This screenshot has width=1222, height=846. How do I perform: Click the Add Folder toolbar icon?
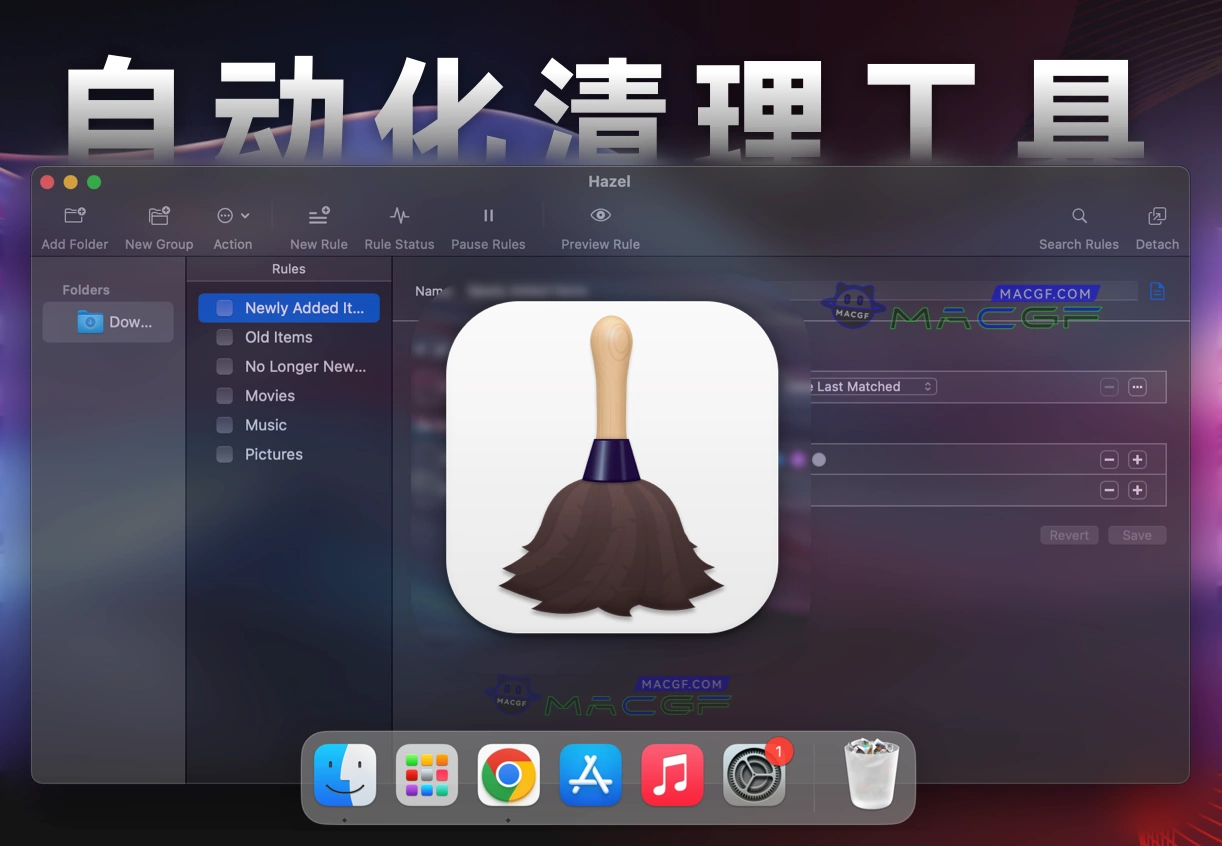[x=75, y=215]
